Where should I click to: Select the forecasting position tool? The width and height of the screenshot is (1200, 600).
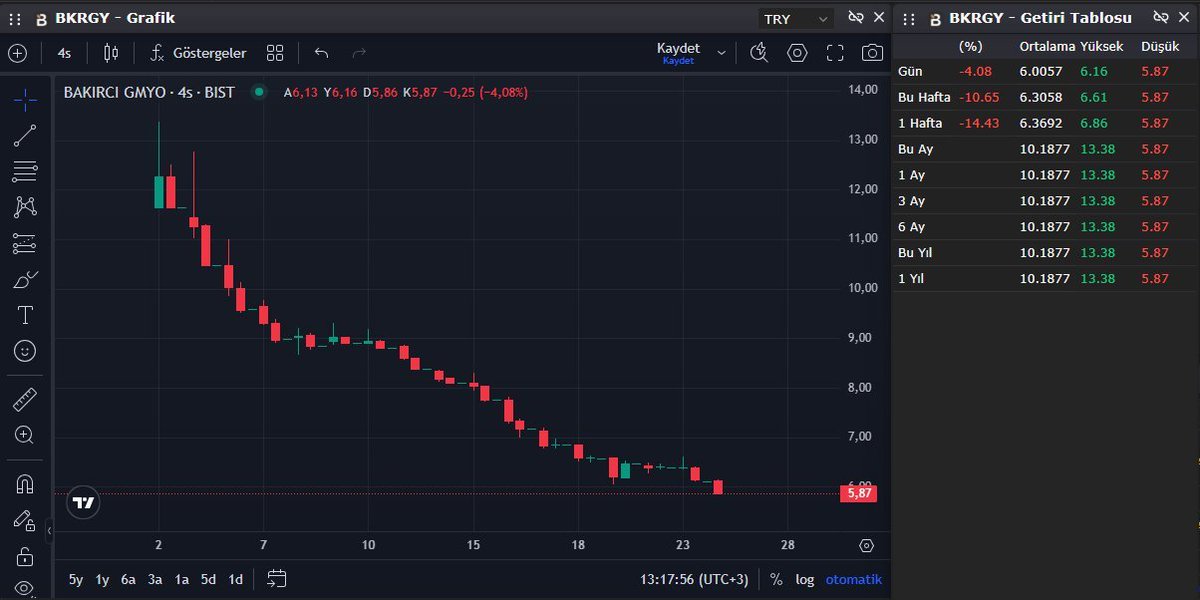(25, 243)
